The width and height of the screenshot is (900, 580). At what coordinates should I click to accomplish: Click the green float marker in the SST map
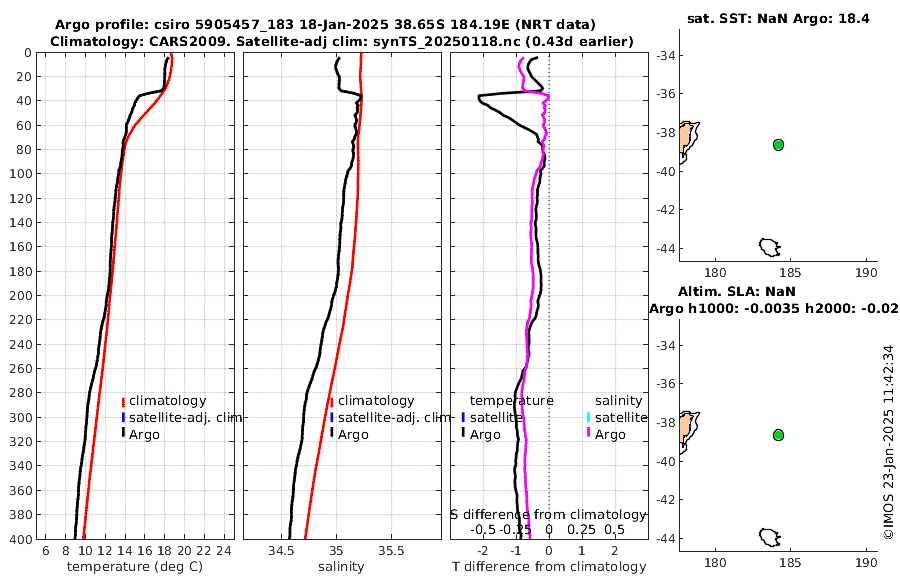tap(778, 145)
